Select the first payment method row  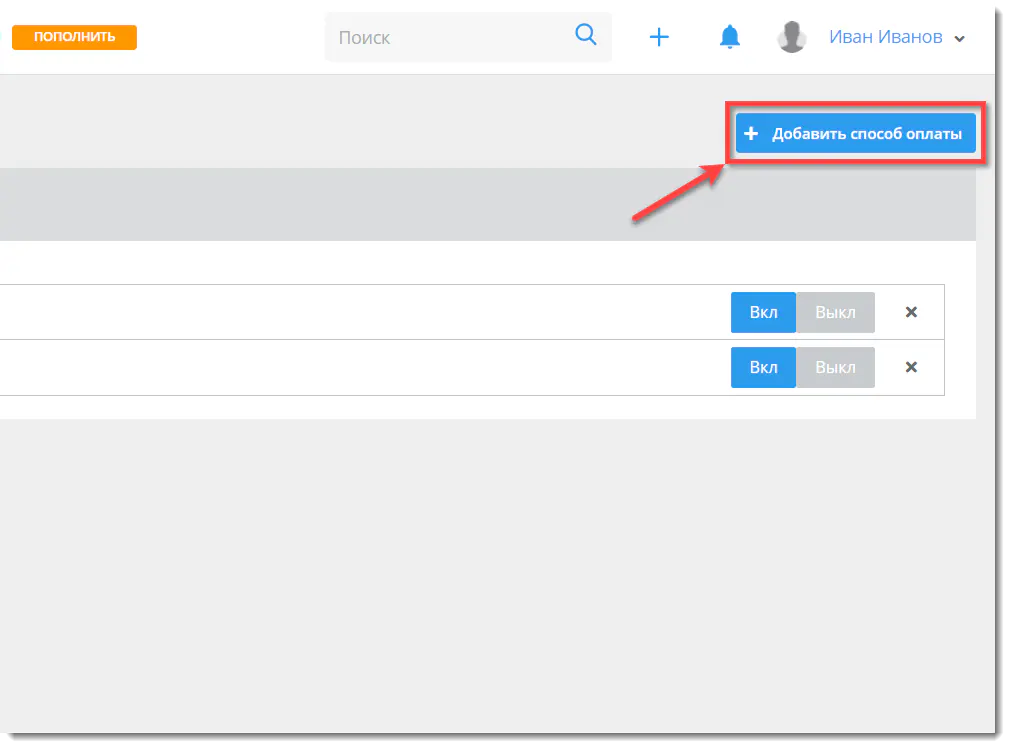point(350,312)
